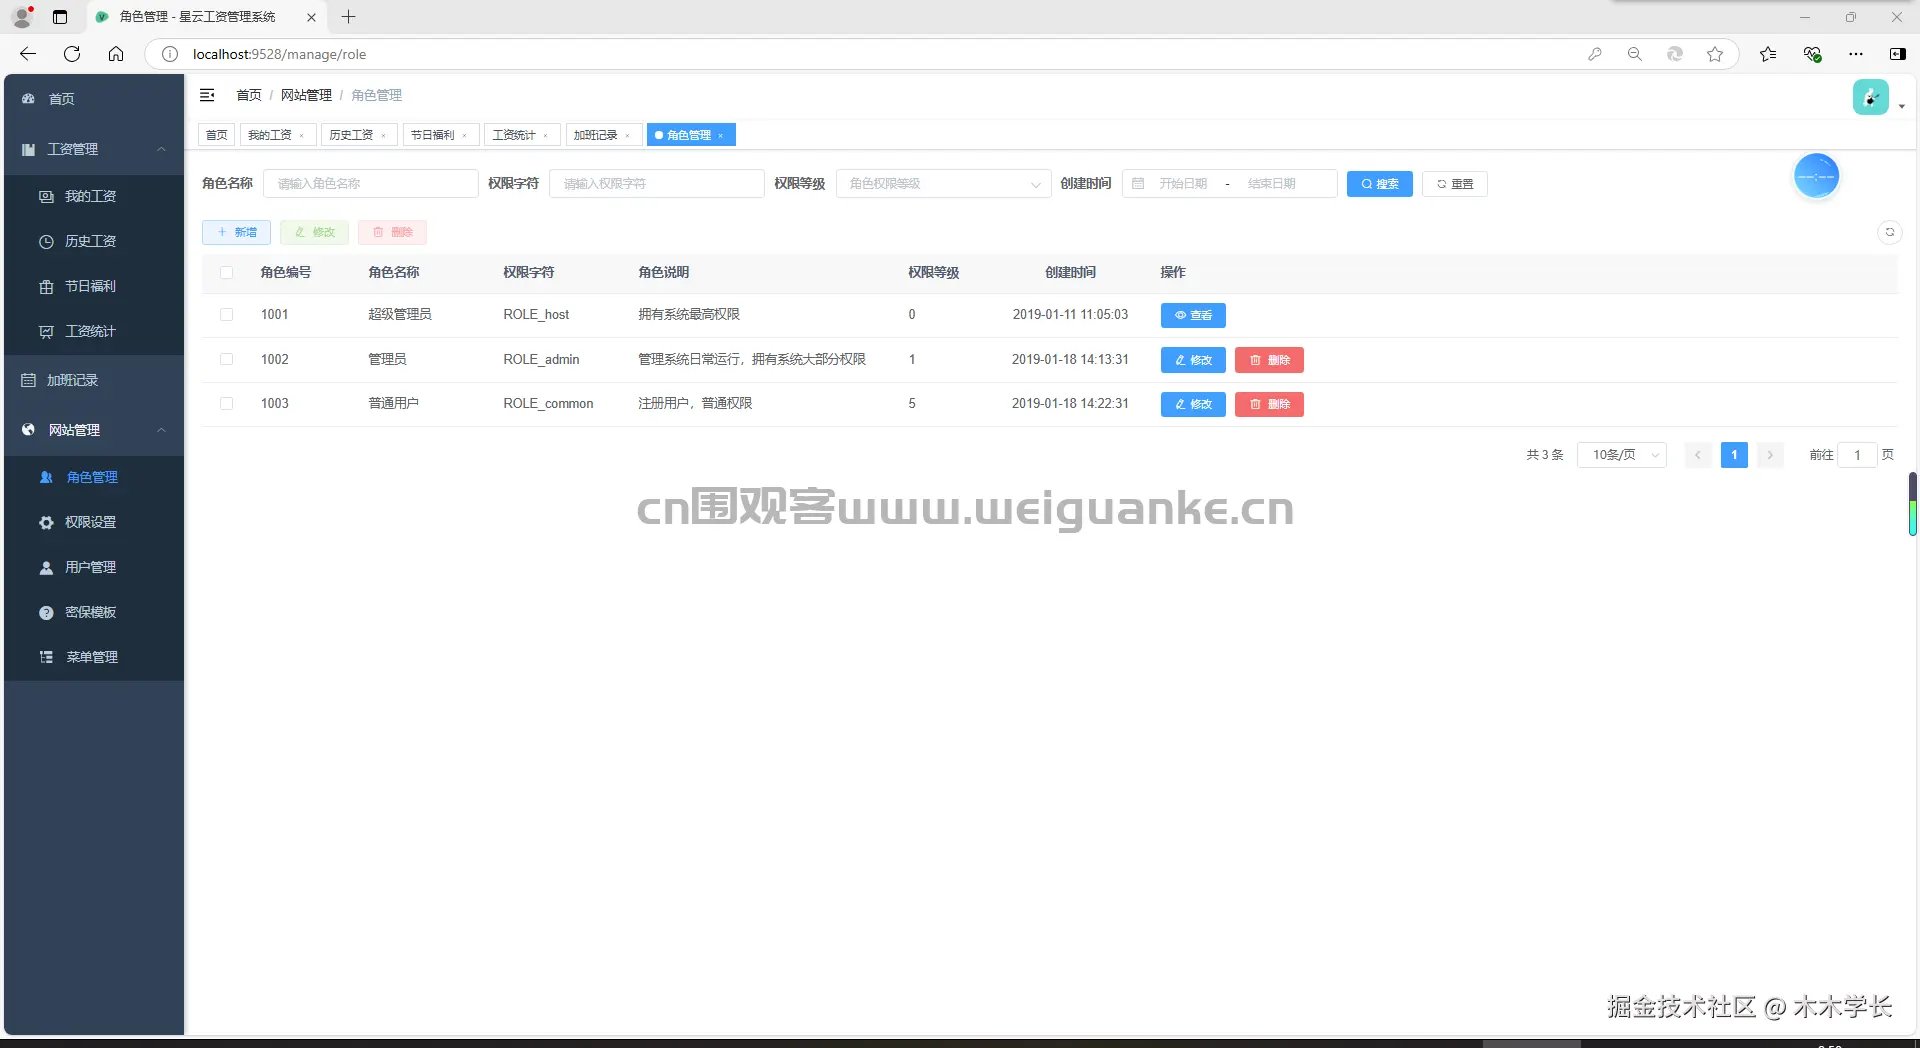Open the browser settings ellipsis menu
The image size is (1920, 1048).
(x=1856, y=54)
